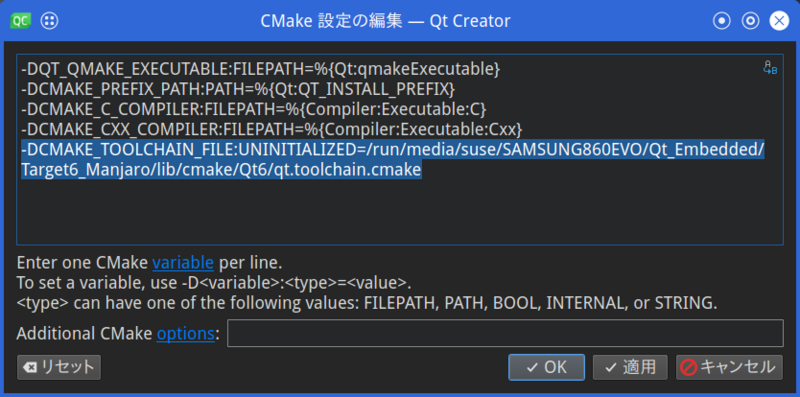Click the empty area of the variables editor
The height and width of the screenshot is (397, 800).
[x=400, y=212]
